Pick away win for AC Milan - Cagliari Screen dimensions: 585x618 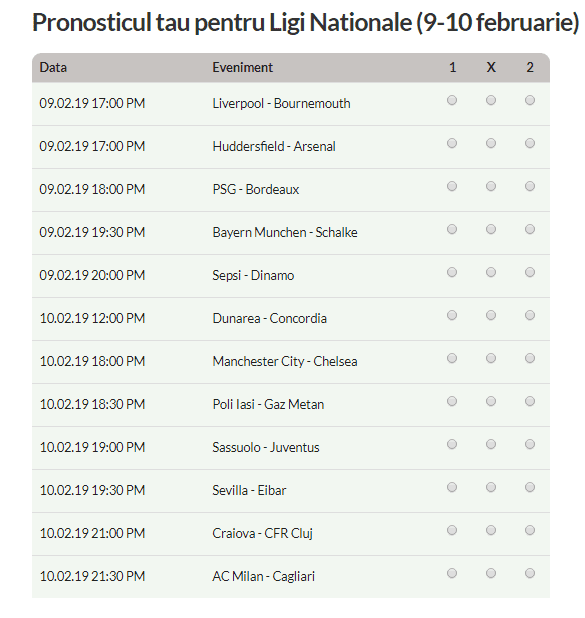tap(530, 573)
